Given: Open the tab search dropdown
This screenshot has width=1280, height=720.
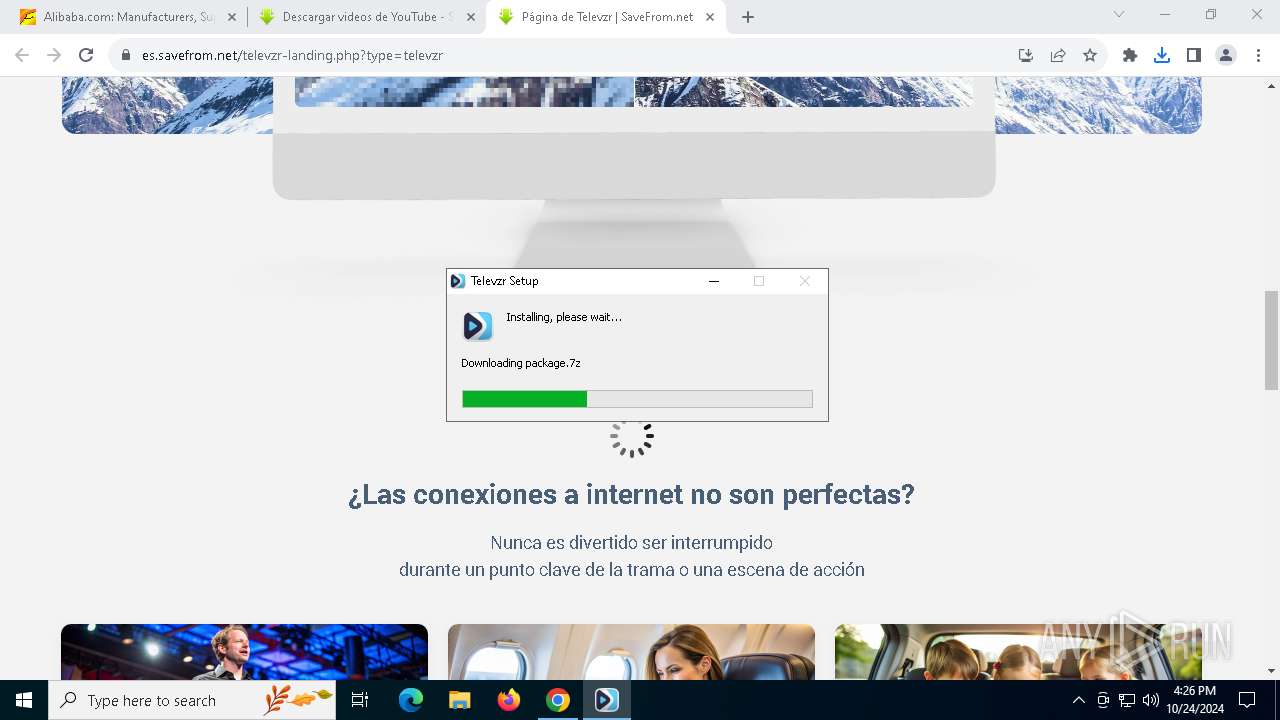Looking at the screenshot, I should pyautogui.click(x=1119, y=14).
